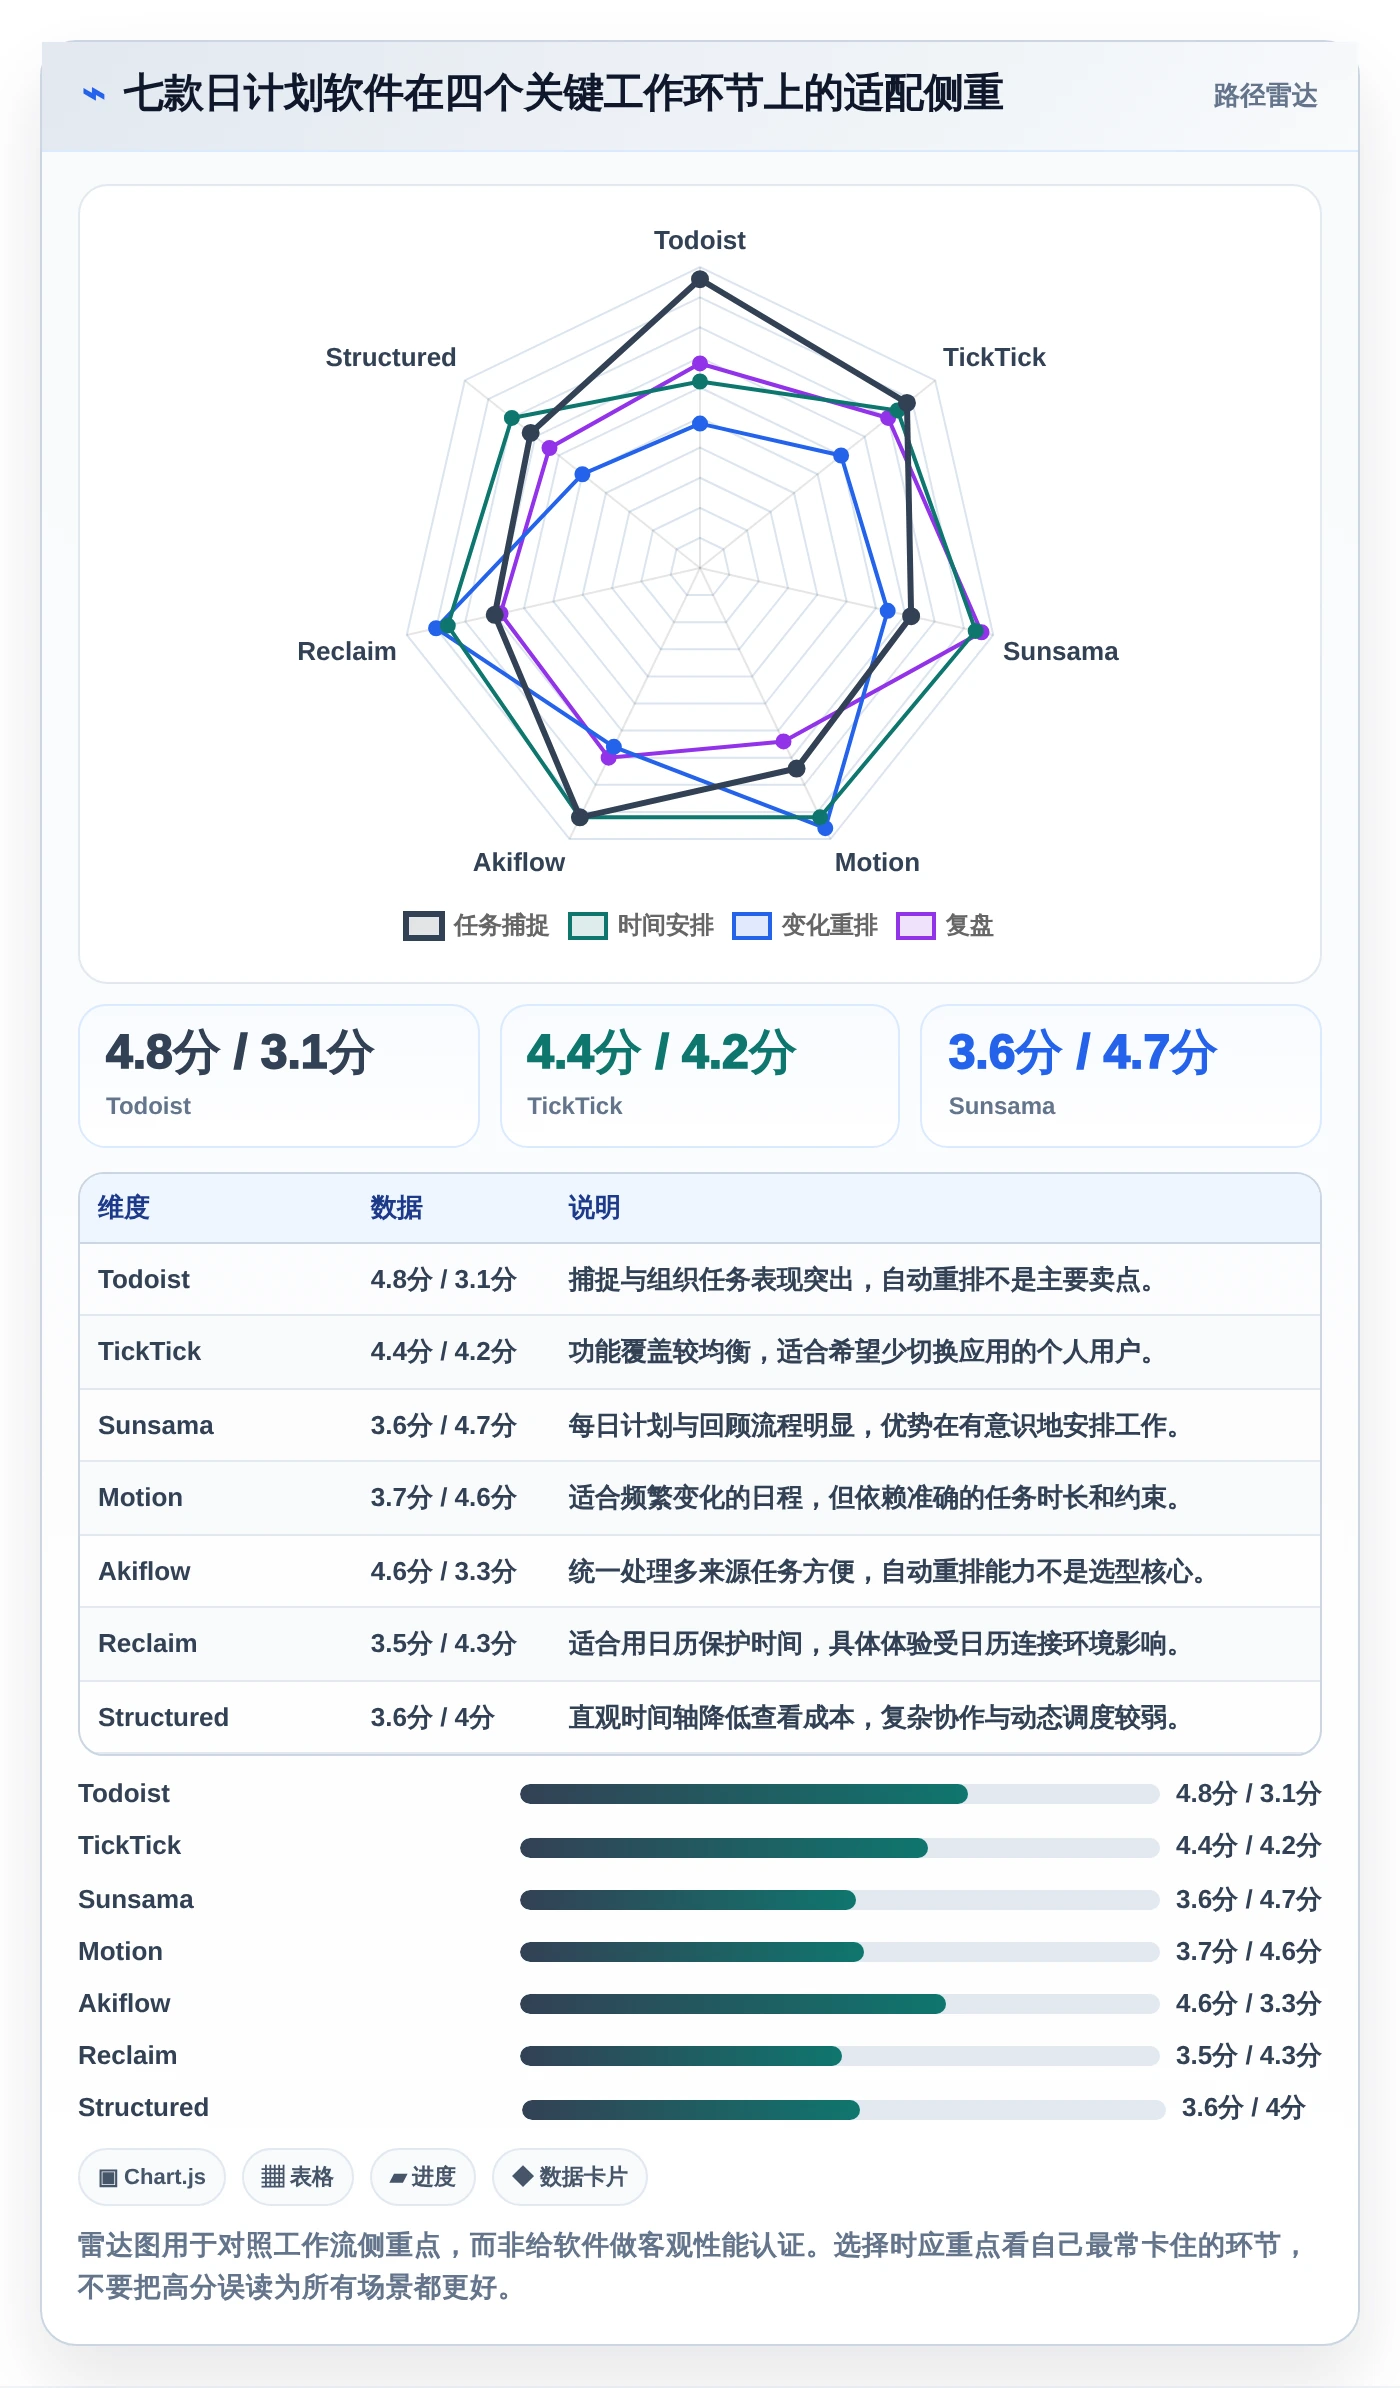
Task: Click the grid icon in the 表格 chip
Action: coord(273,2177)
